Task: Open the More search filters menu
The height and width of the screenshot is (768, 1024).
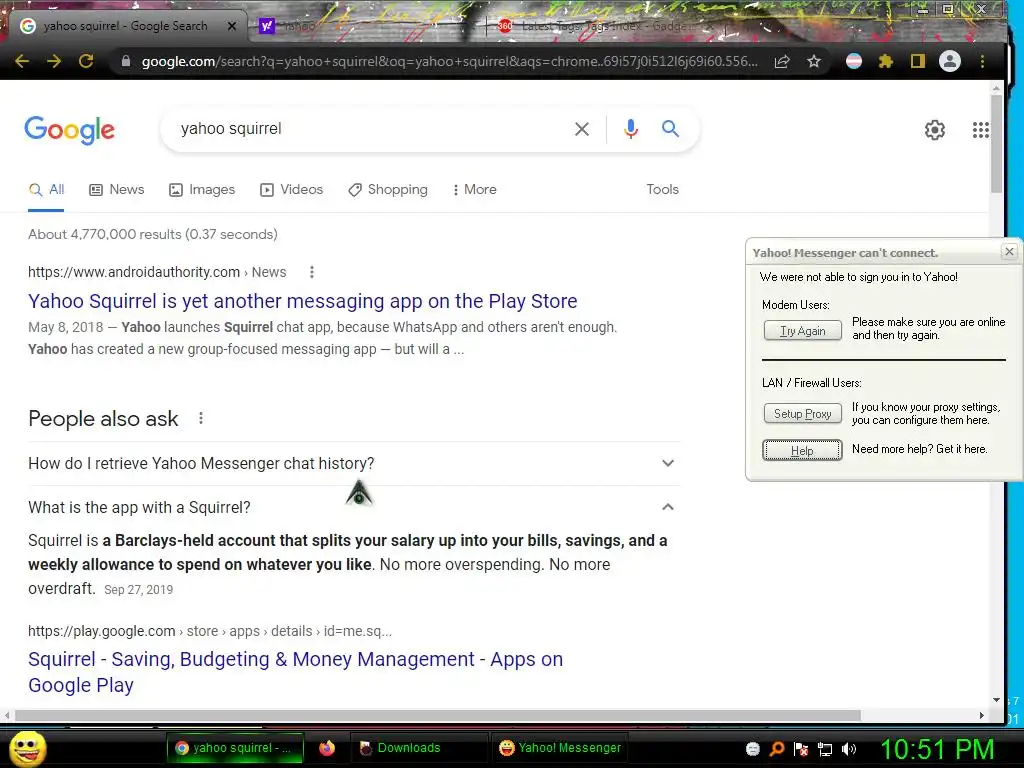Action: pos(474,189)
